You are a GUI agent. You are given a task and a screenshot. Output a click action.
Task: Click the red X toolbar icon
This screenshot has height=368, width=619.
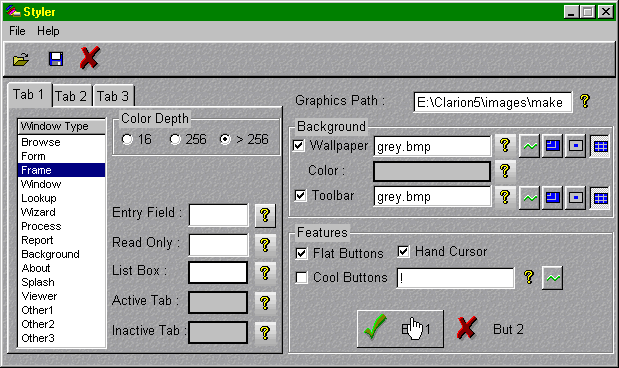coord(90,58)
